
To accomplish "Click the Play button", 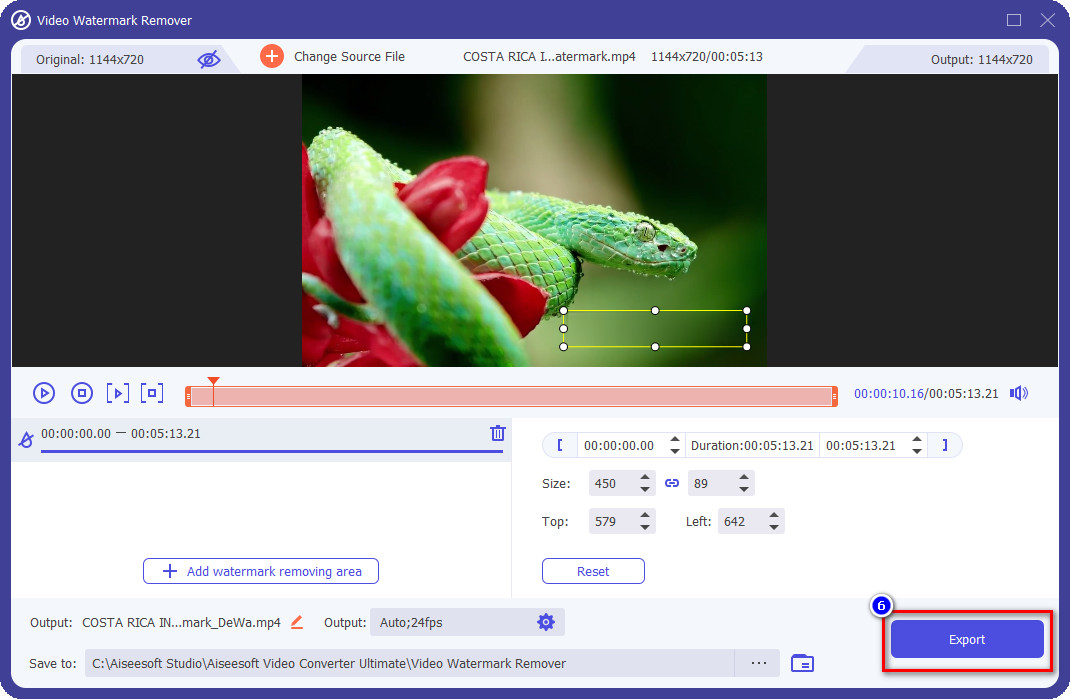I will [44, 393].
